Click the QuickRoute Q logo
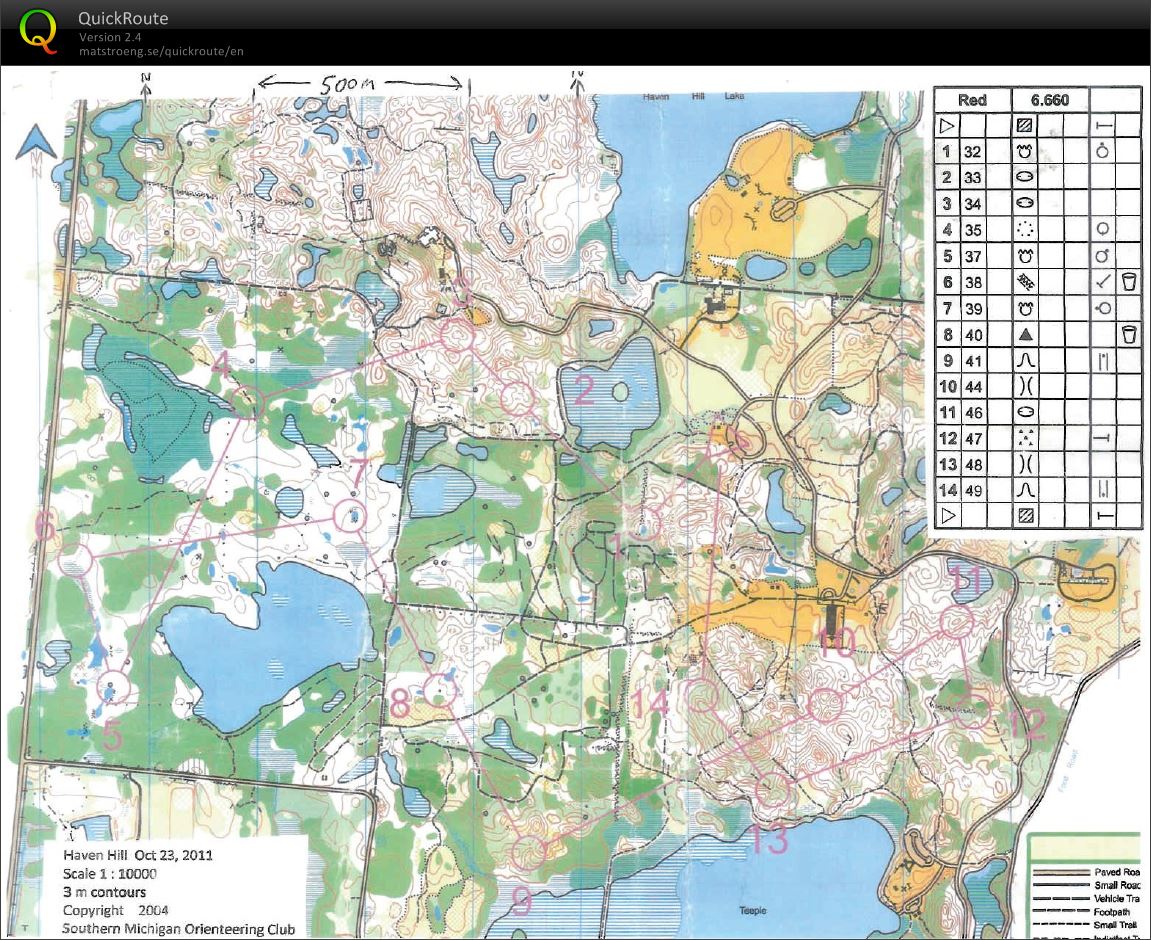1151x940 pixels. coord(39,30)
